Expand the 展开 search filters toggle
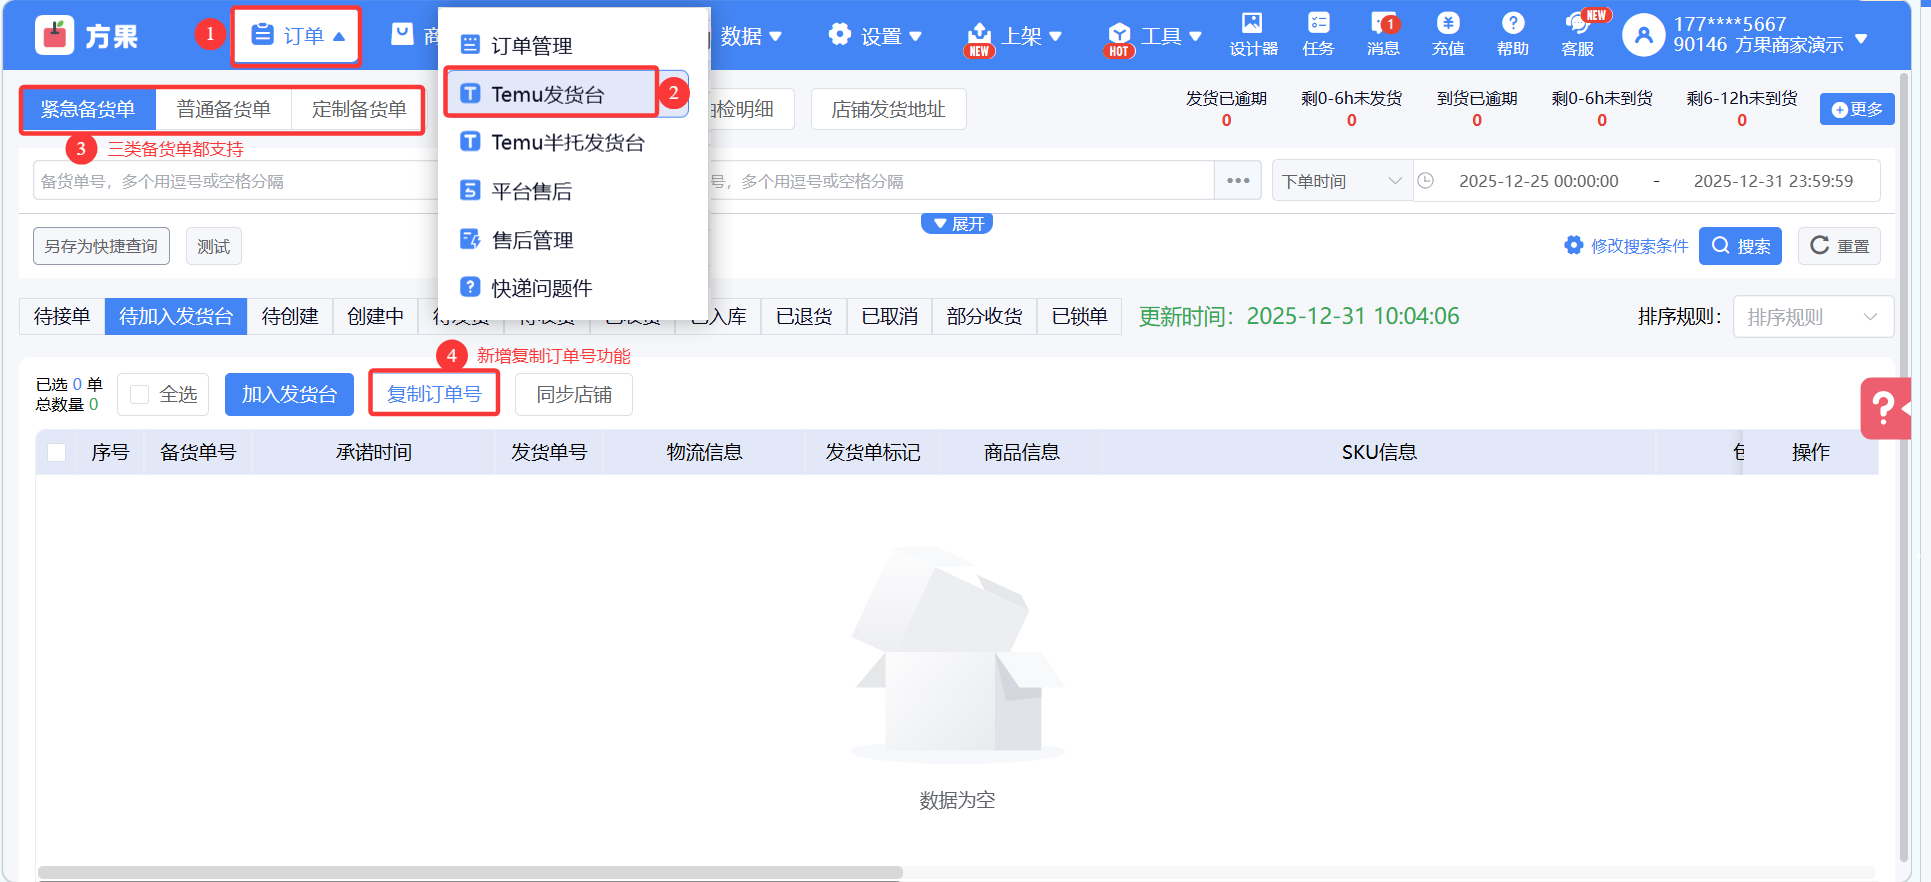Viewport: 1931px width, 882px height. click(x=957, y=224)
